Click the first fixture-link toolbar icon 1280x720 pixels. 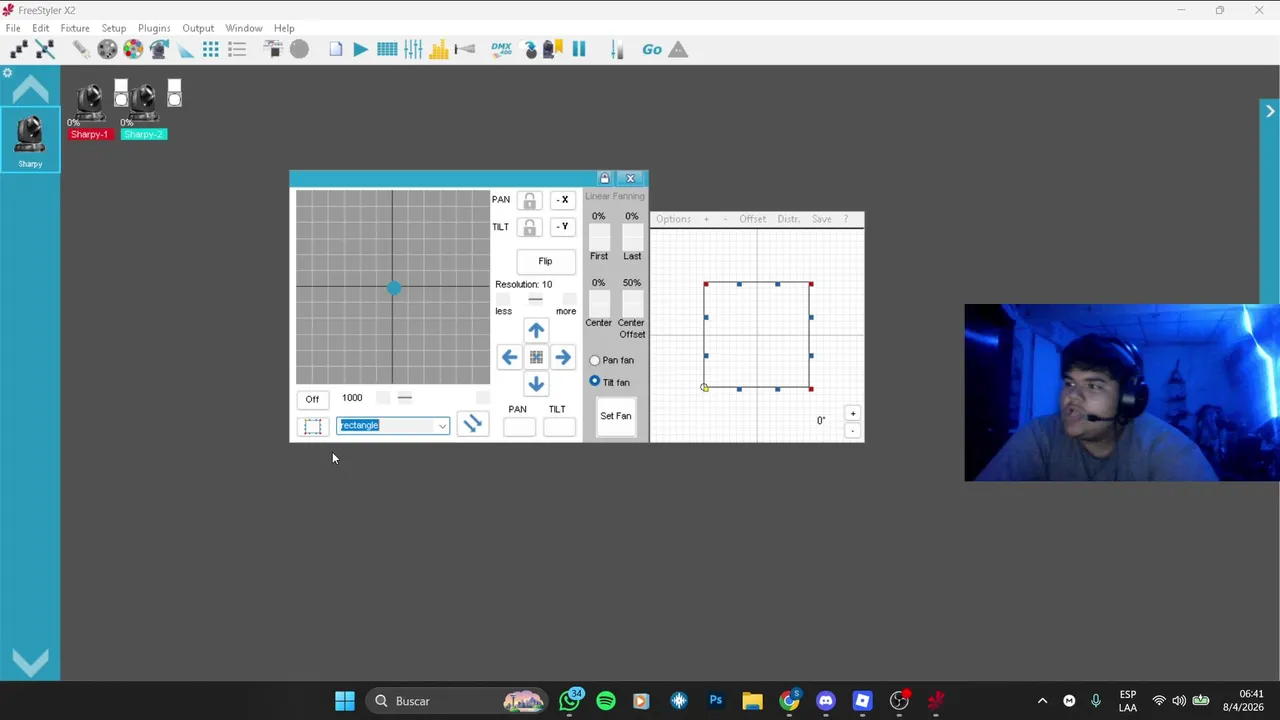(x=19, y=49)
